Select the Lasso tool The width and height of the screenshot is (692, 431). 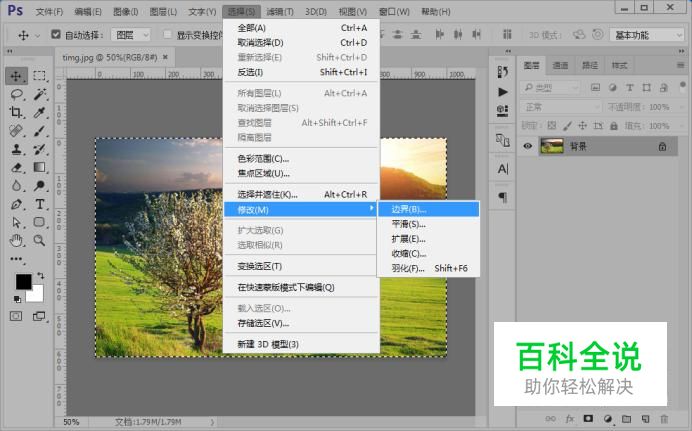16,94
